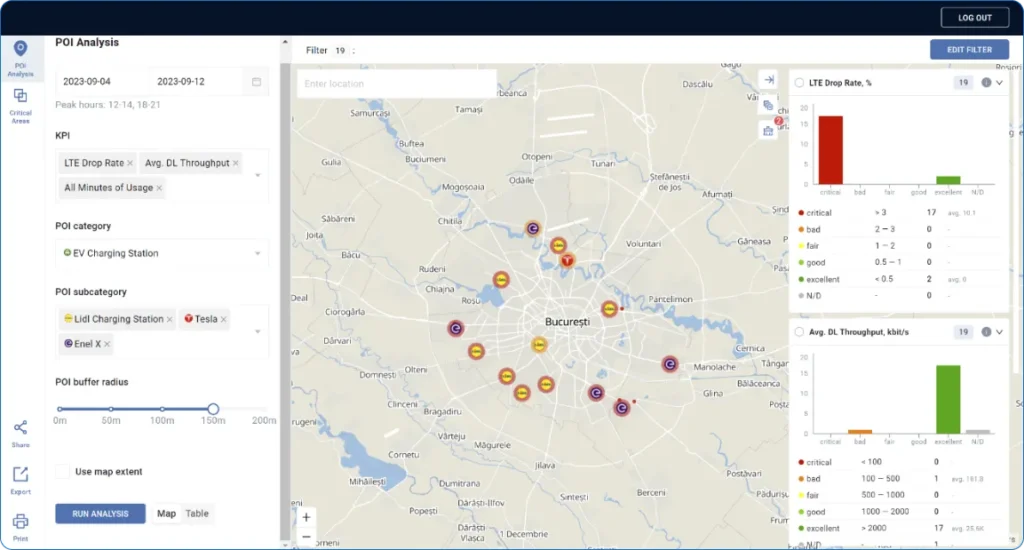Click the Edit Filter button
The width and height of the screenshot is (1024, 550).
point(968,49)
